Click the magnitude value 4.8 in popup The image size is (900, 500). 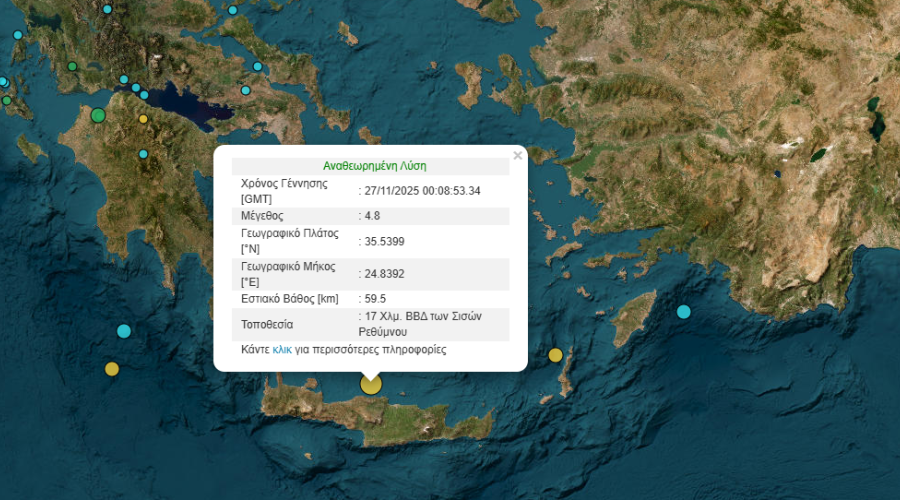pos(373,215)
